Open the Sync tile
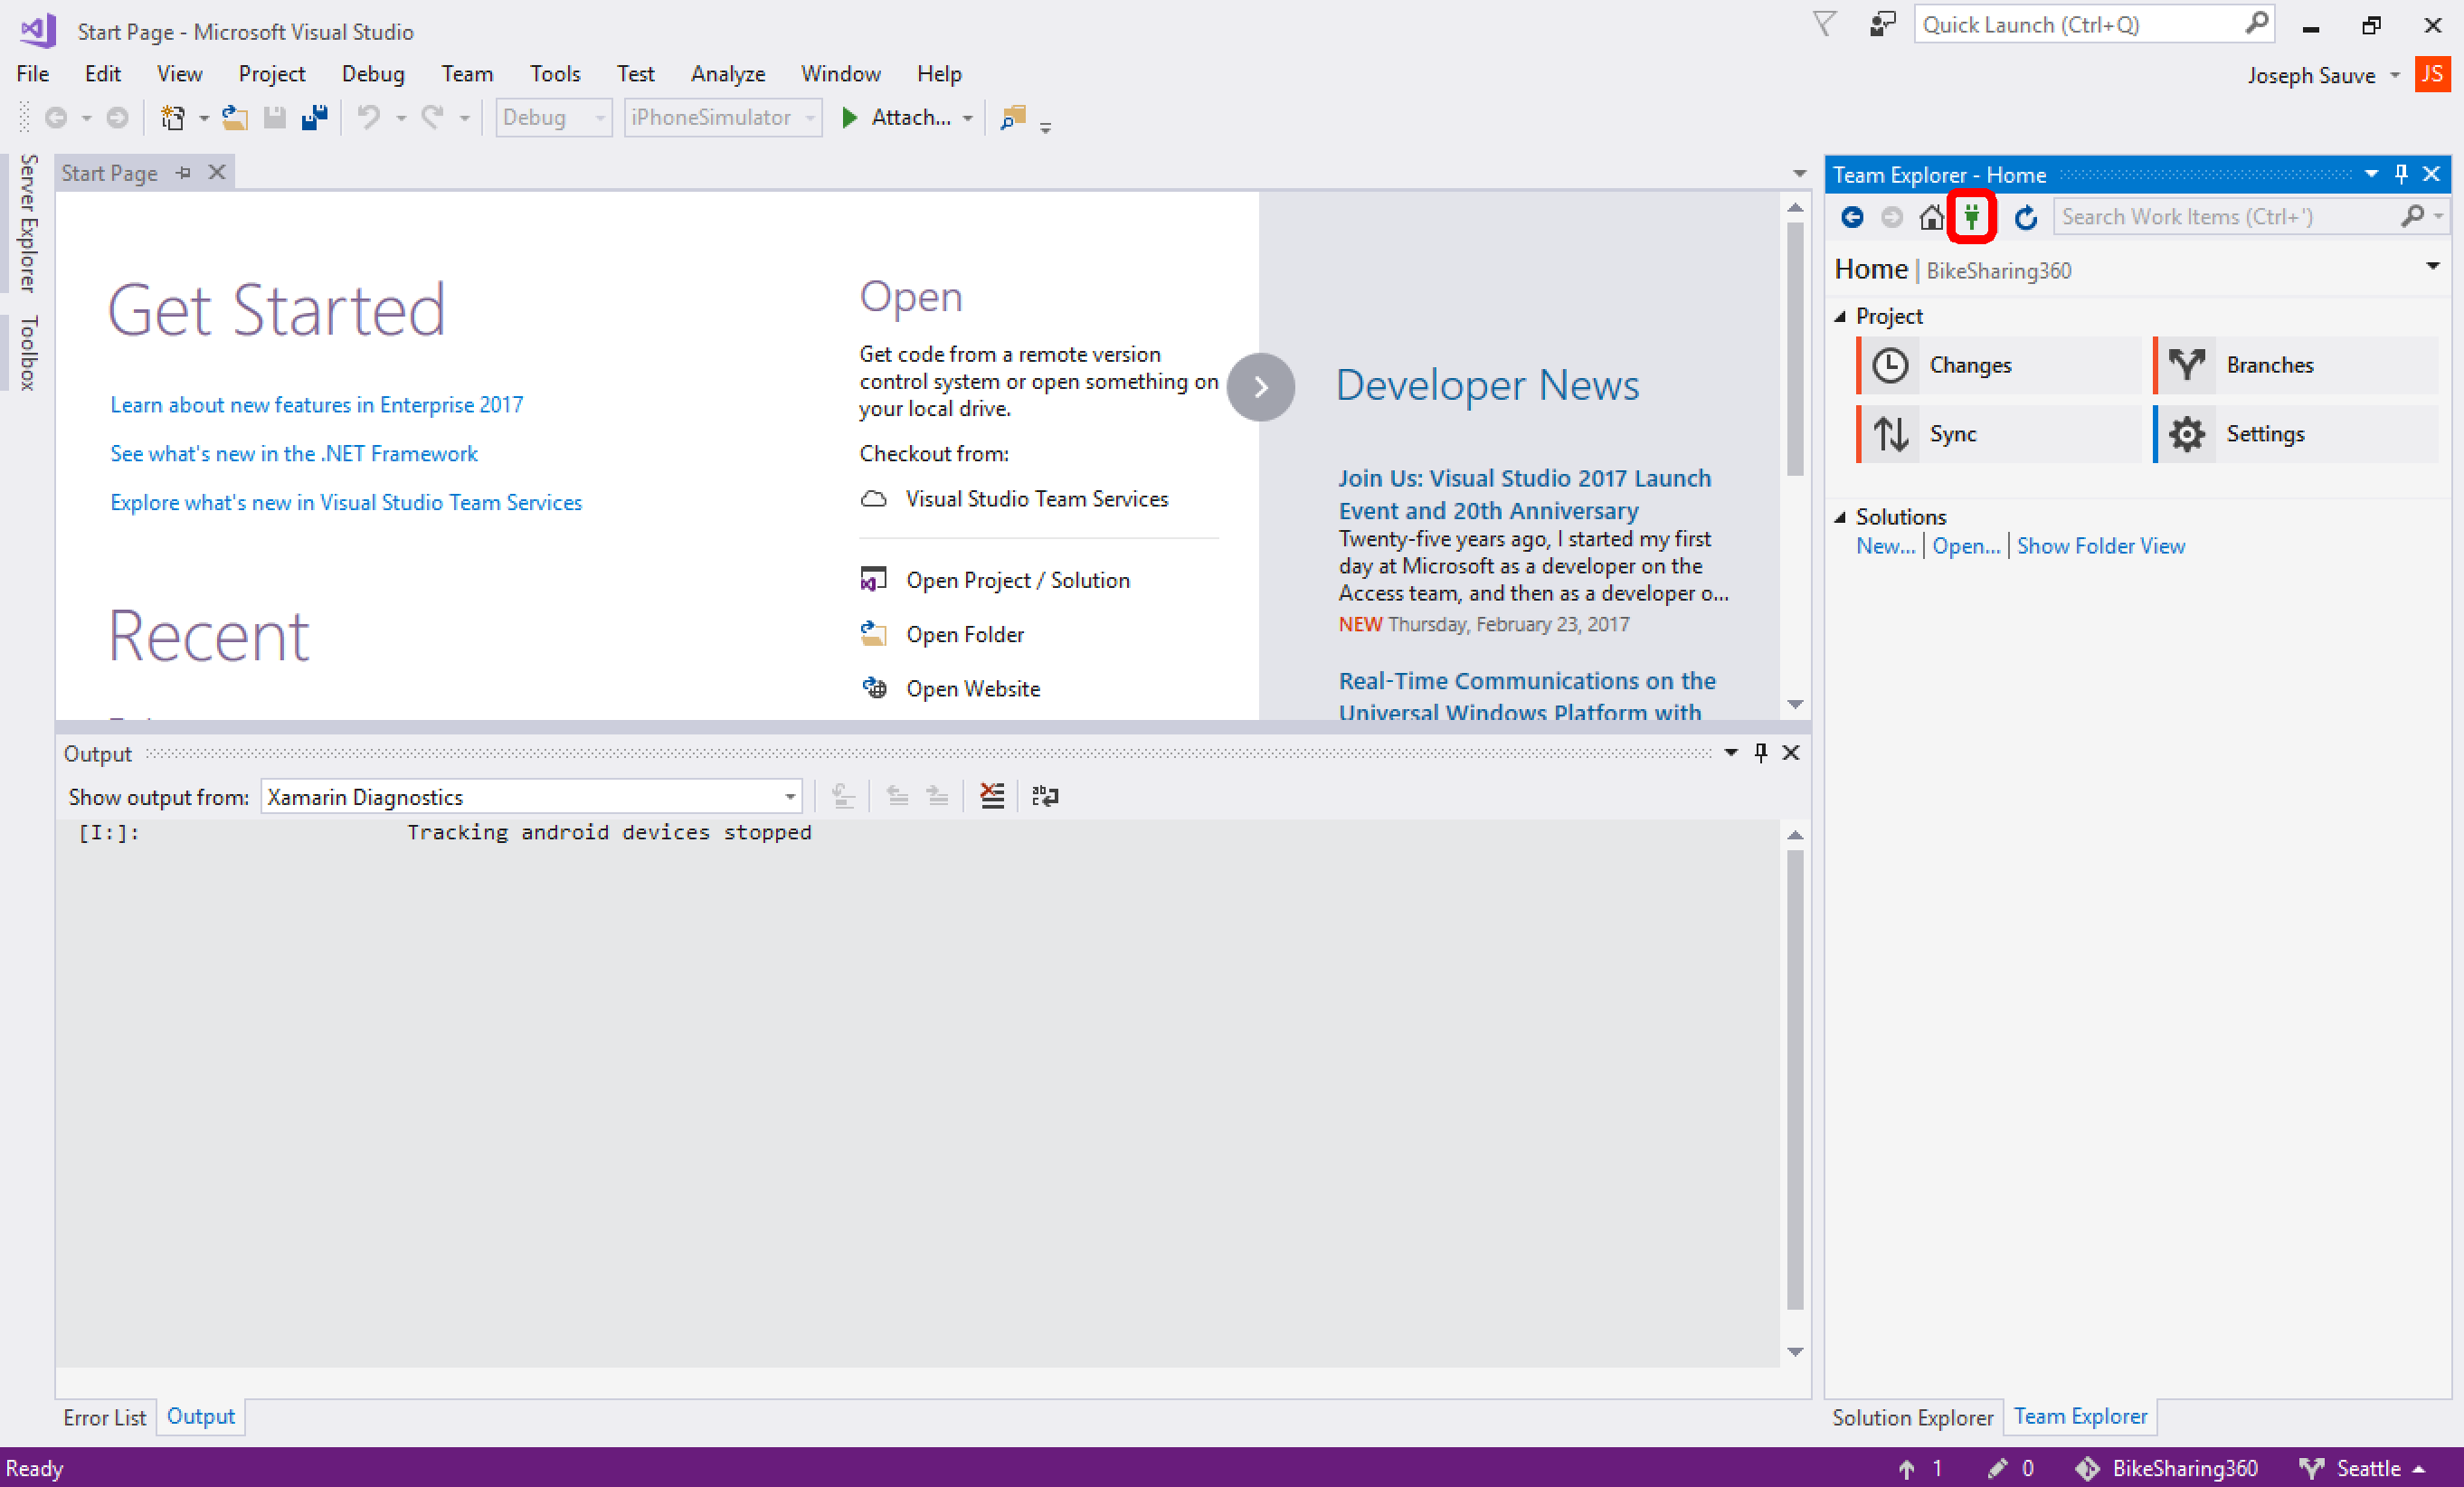 [1998, 434]
